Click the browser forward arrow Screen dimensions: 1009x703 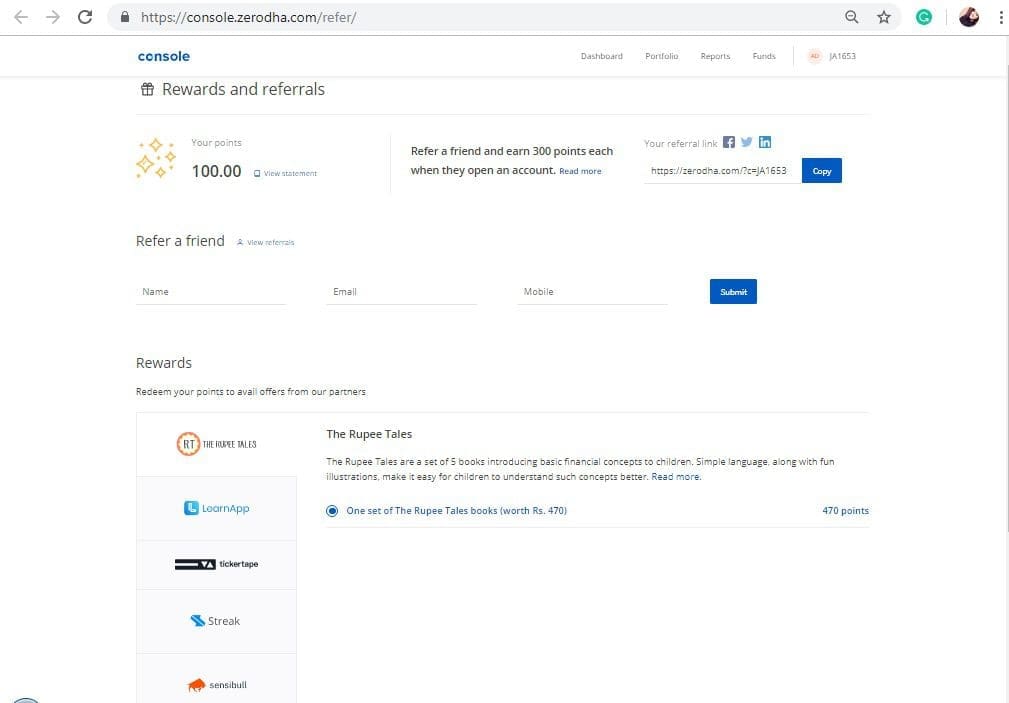pyautogui.click(x=53, y=17)
